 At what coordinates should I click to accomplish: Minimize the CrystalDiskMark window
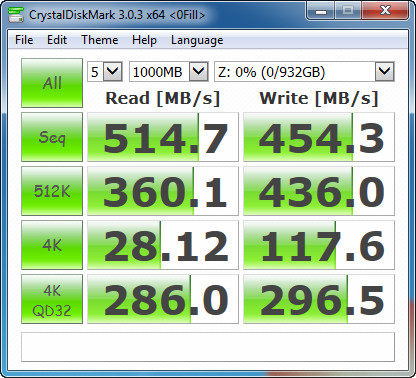point(321,11)
